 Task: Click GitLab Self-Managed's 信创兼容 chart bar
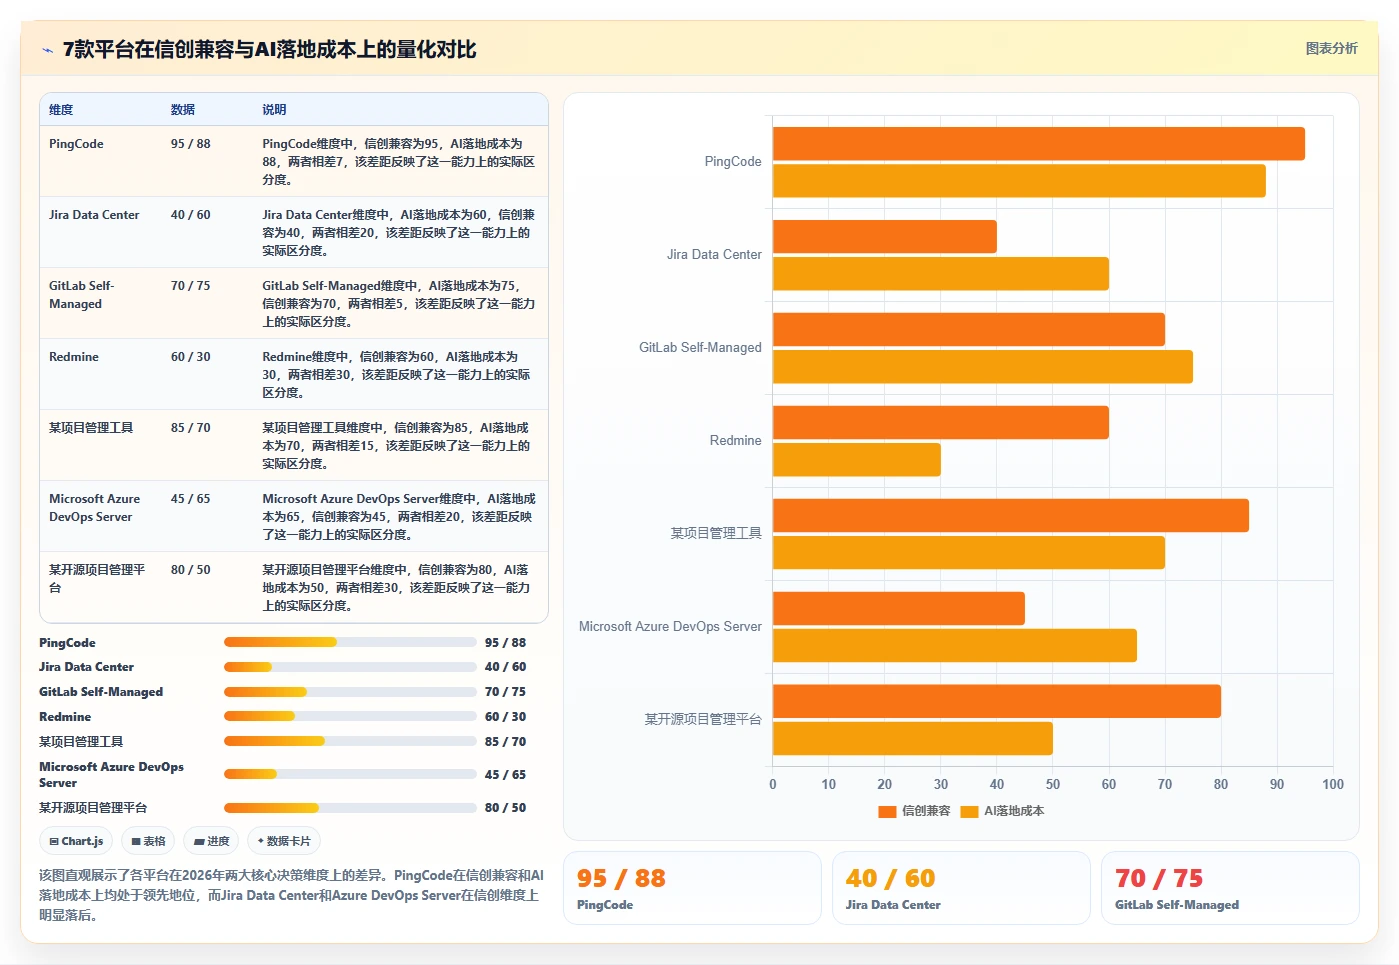click(969, 330)
